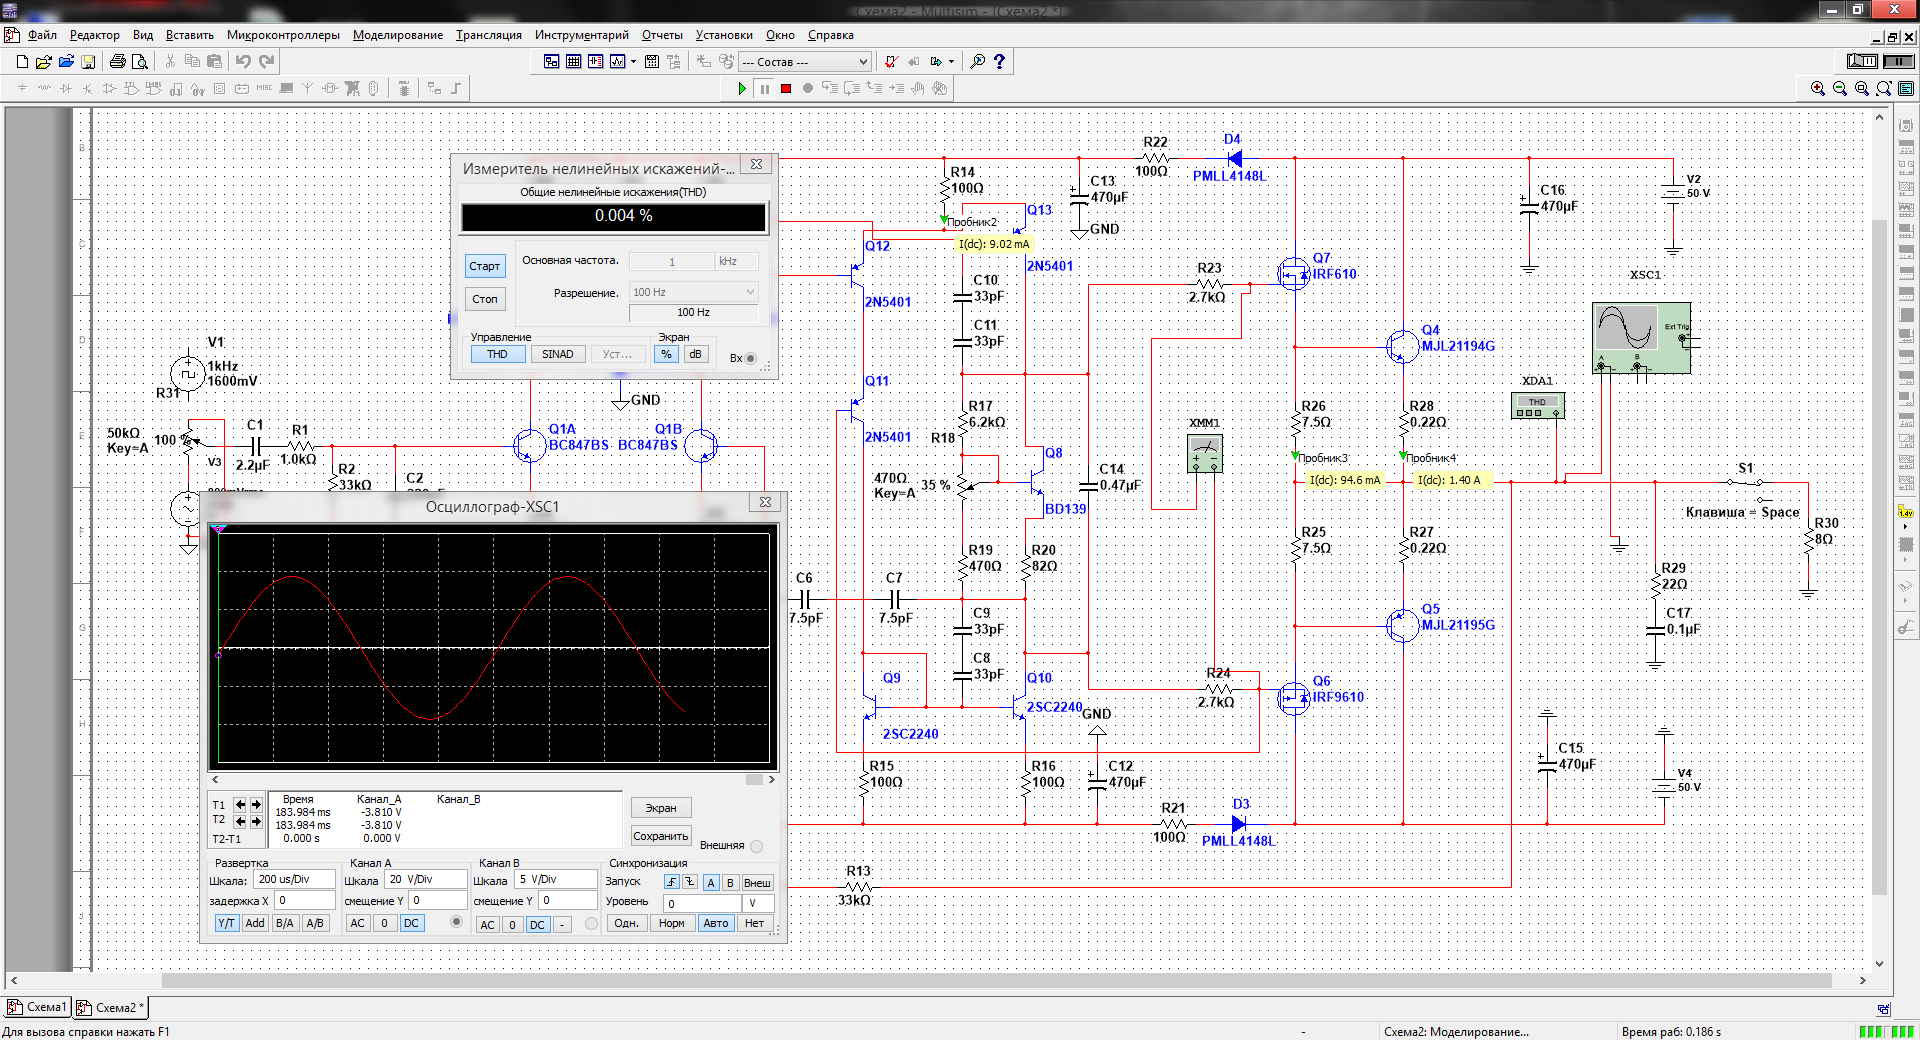Pause the running simulation
This screenshot has width=1920, height=1040.
point(764,89)
